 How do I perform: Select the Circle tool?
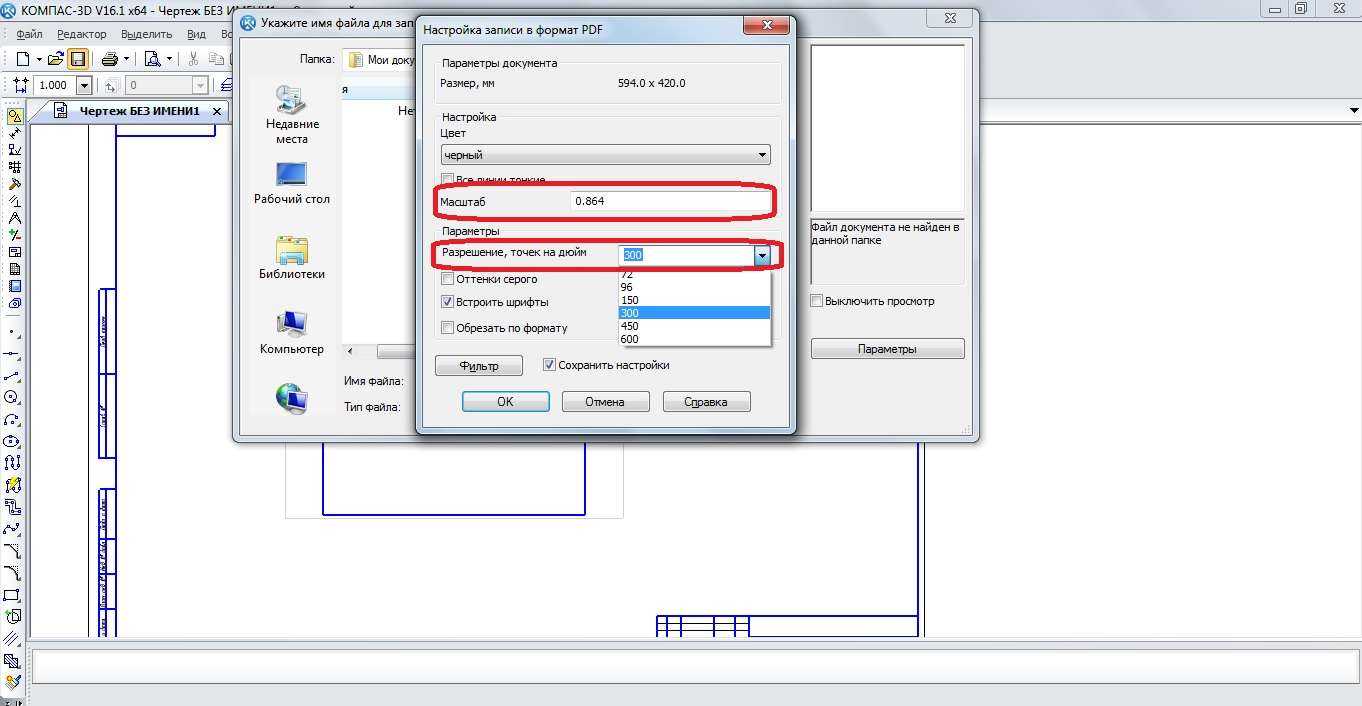pos(13,398)
